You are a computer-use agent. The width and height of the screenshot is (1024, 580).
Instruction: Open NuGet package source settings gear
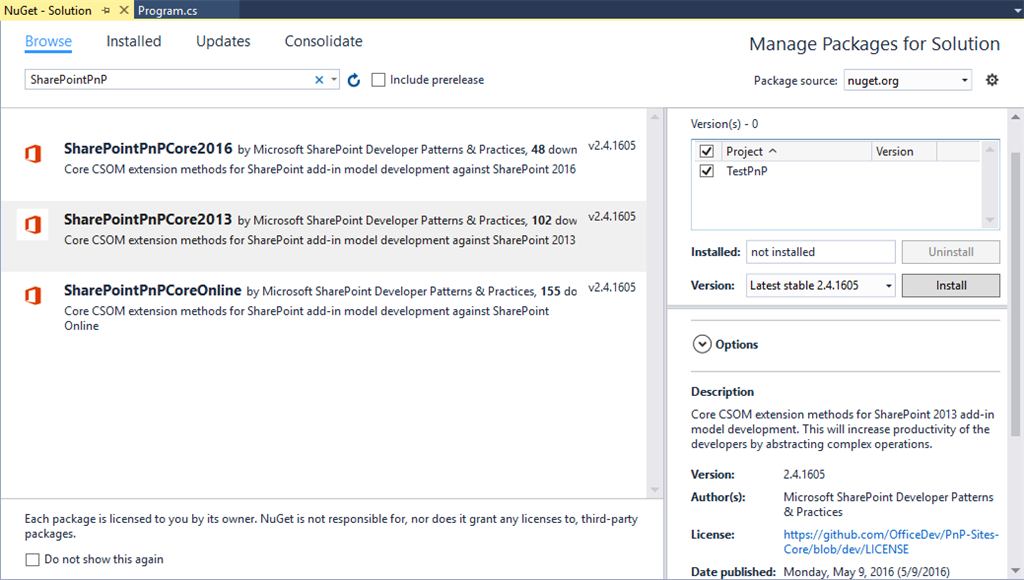pos(991,79)
